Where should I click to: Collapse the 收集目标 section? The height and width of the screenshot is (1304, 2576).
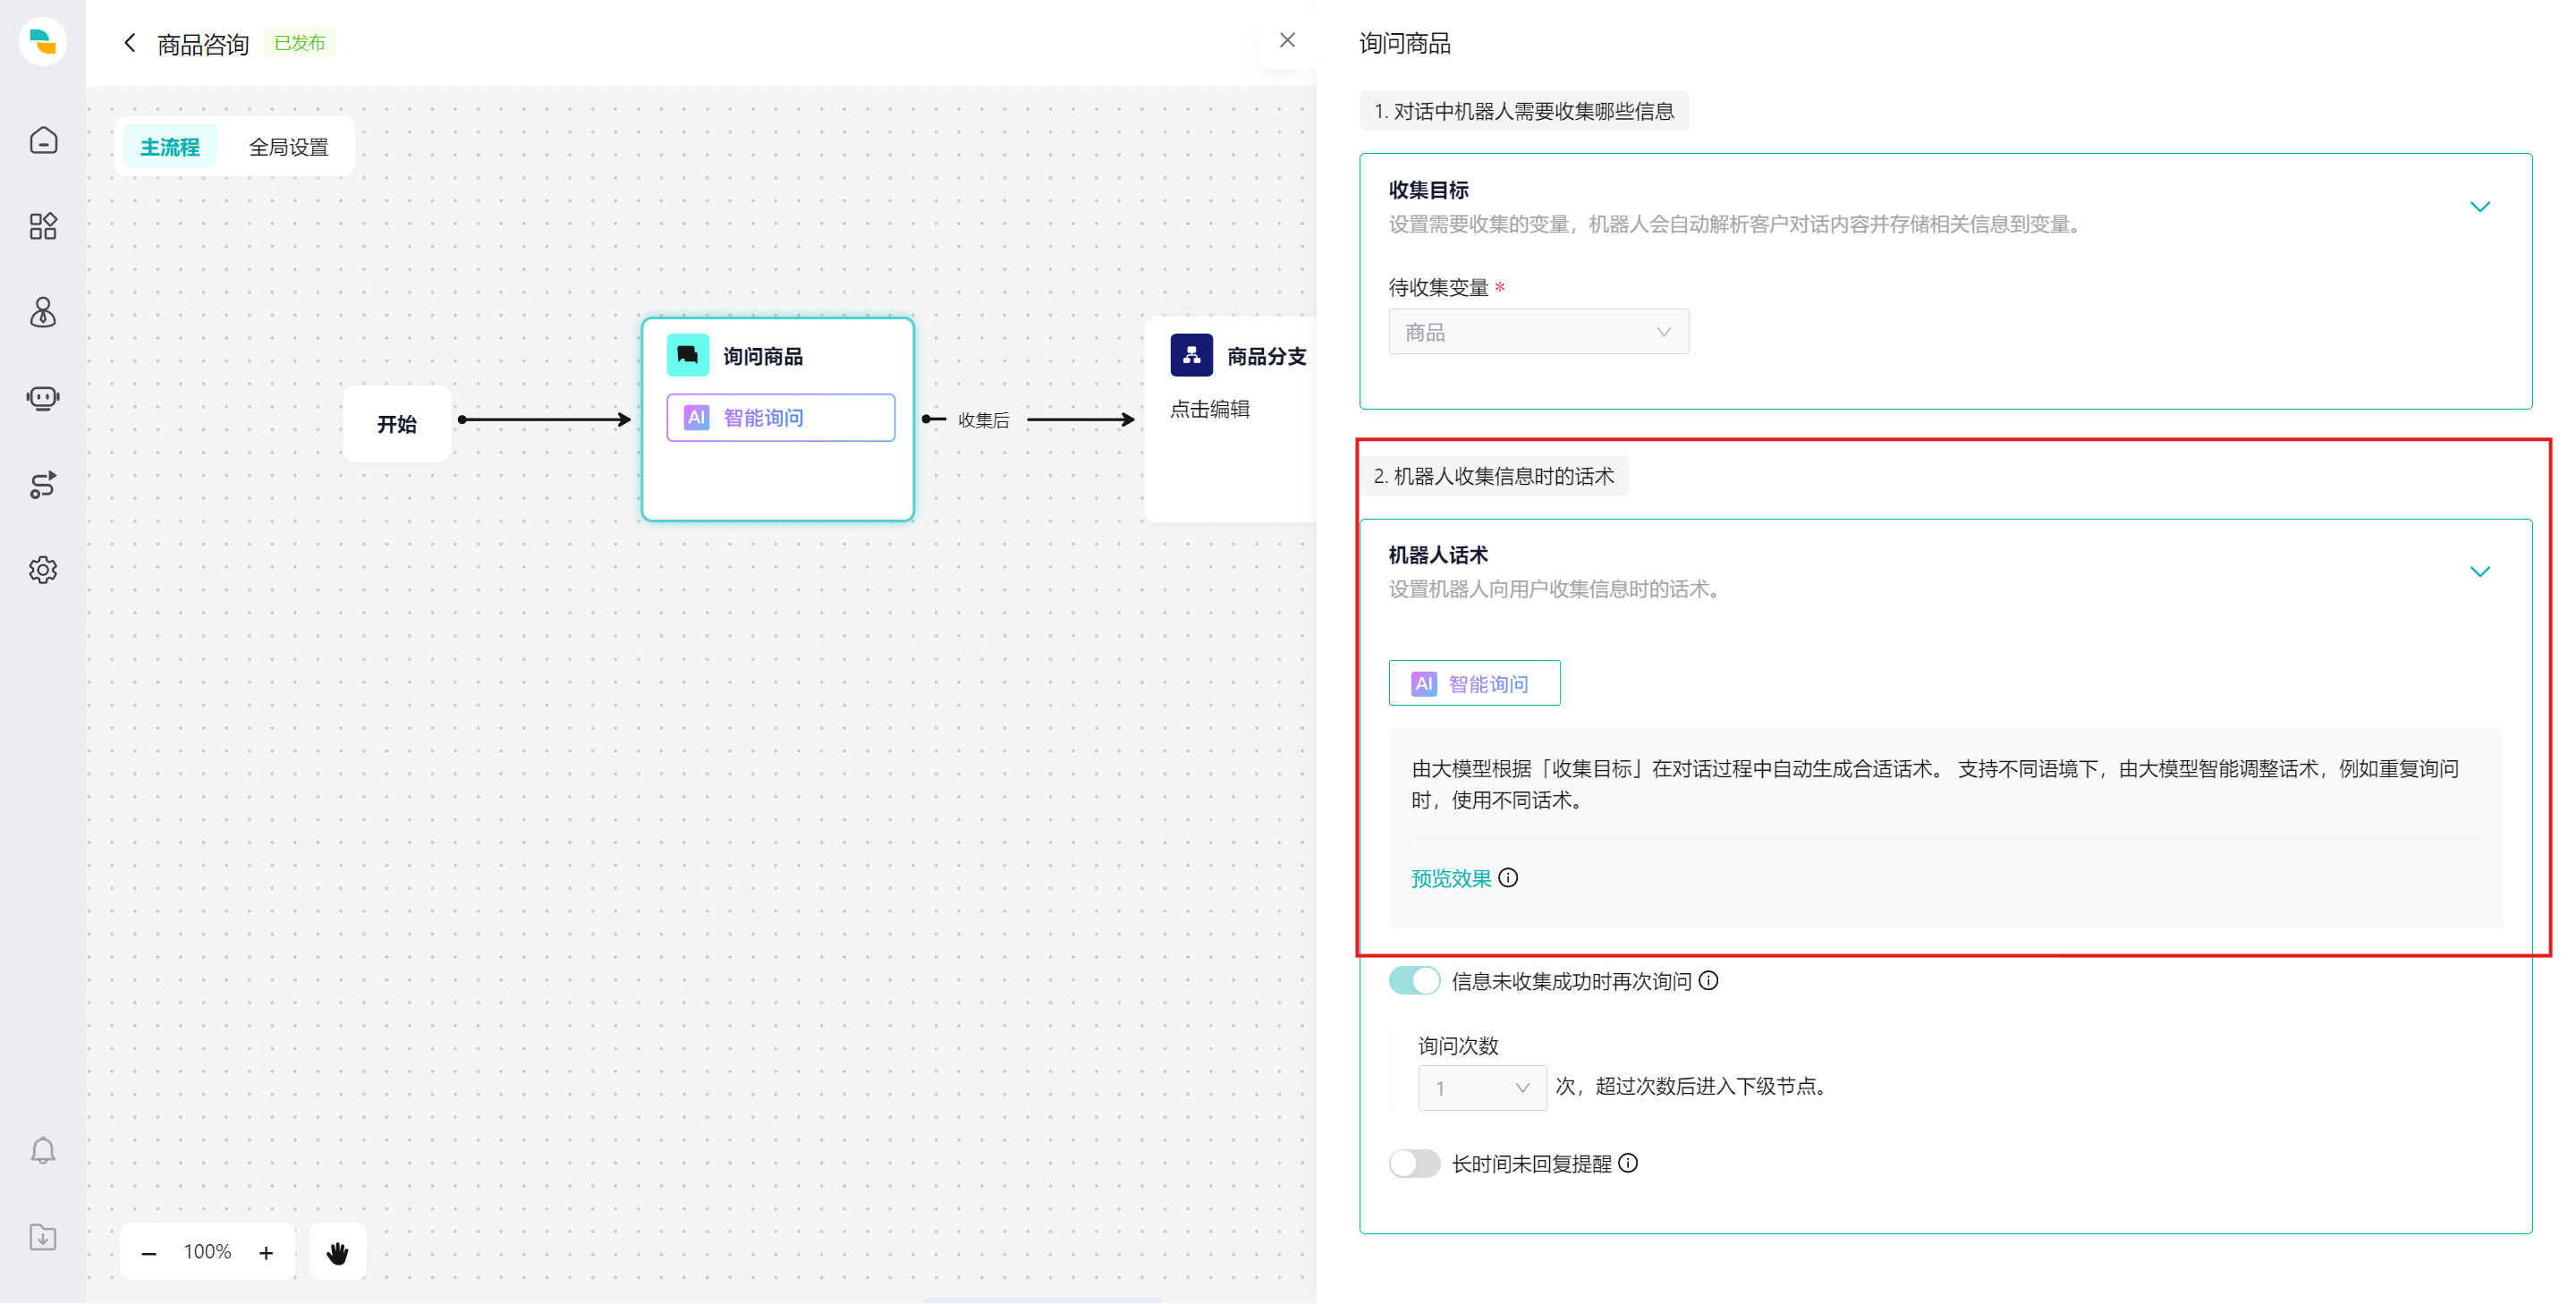(x=2479, y=207)
